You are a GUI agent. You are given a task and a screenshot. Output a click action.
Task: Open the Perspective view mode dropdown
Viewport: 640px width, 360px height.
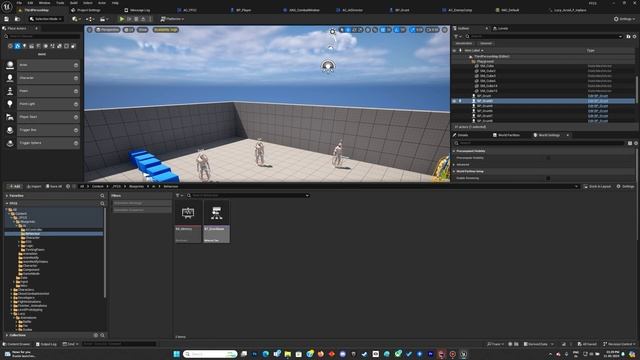[x=108, y=30]
